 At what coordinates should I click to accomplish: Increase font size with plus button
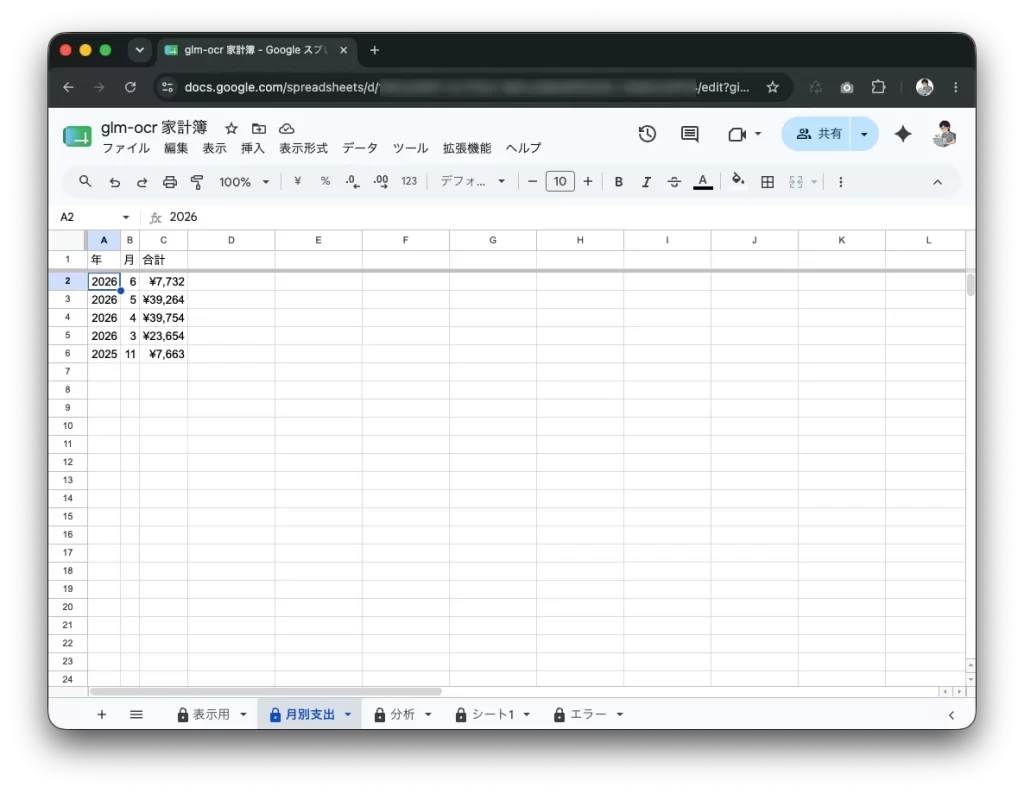click(x=588, y=182)
